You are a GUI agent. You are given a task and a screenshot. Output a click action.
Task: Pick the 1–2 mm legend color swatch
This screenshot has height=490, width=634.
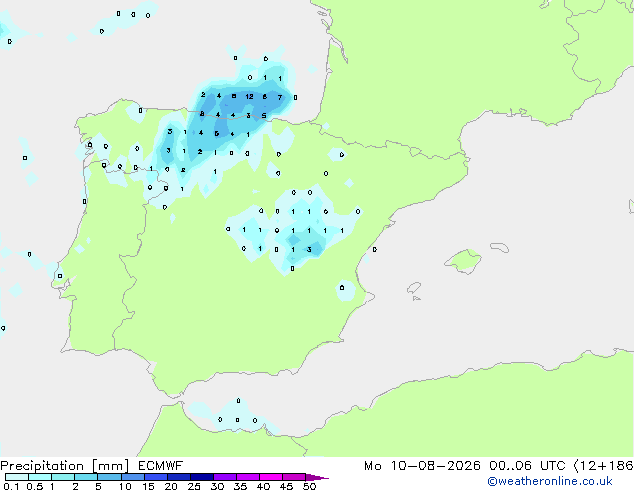pyautogui.click(x=63, y=477)
